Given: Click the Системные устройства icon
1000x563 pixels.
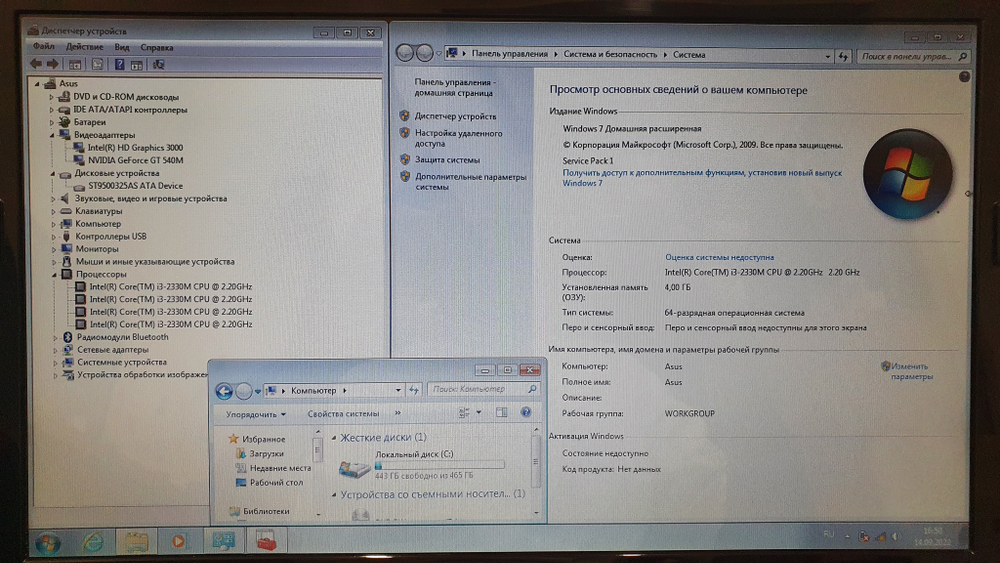Looking at the screenshot, I should 68,362.
